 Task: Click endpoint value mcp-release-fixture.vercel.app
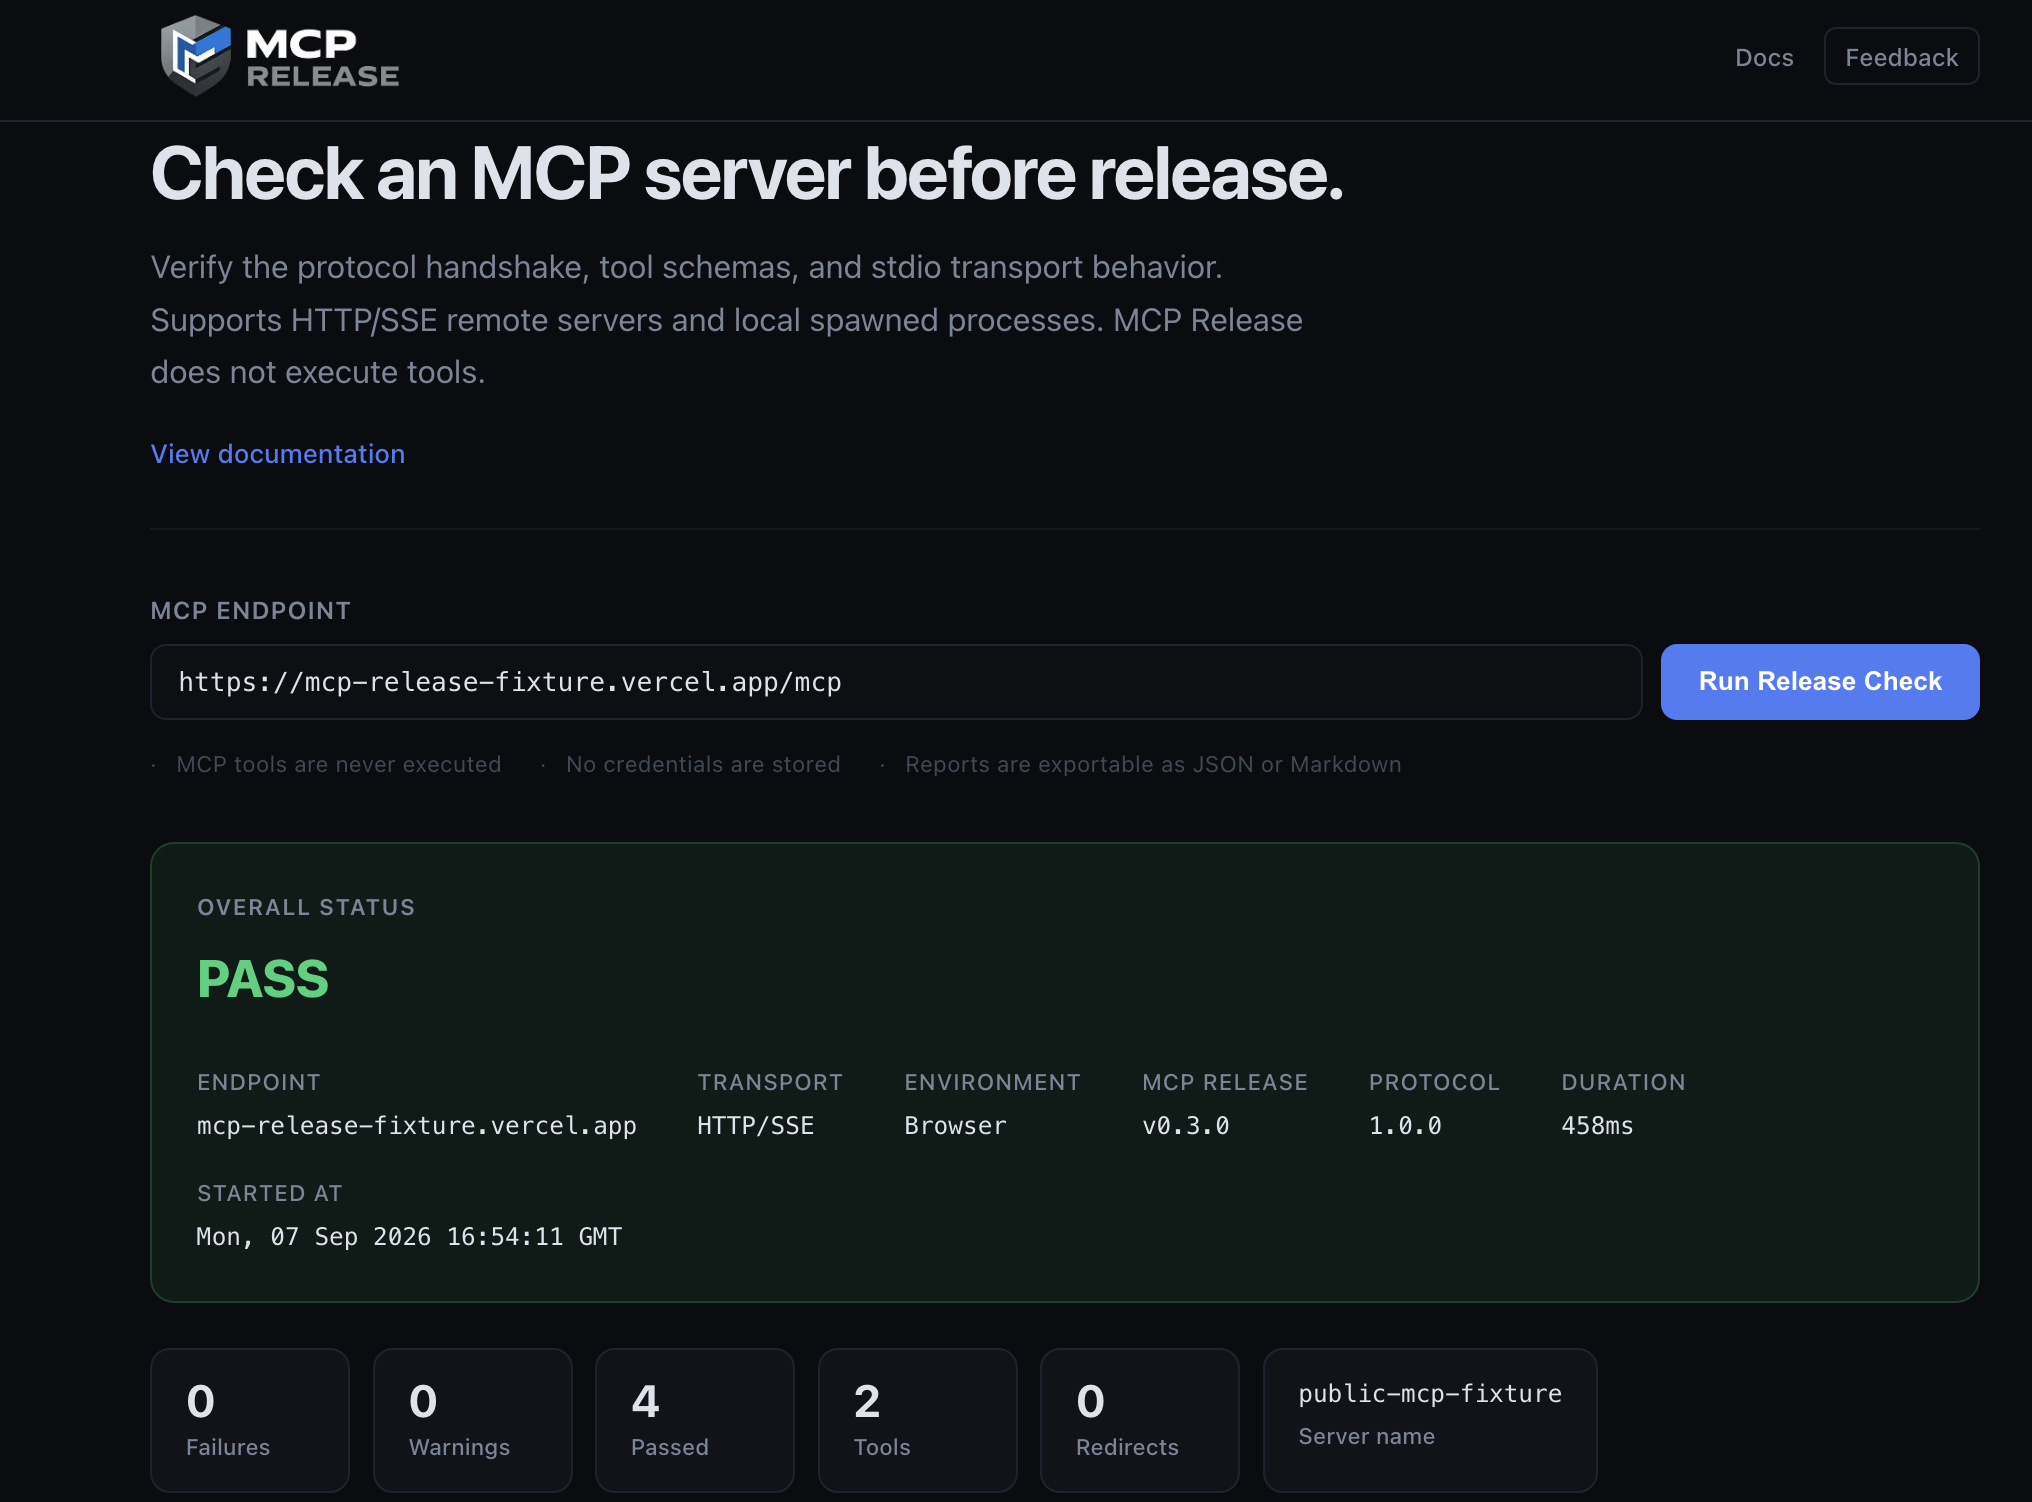[417, 1126]
